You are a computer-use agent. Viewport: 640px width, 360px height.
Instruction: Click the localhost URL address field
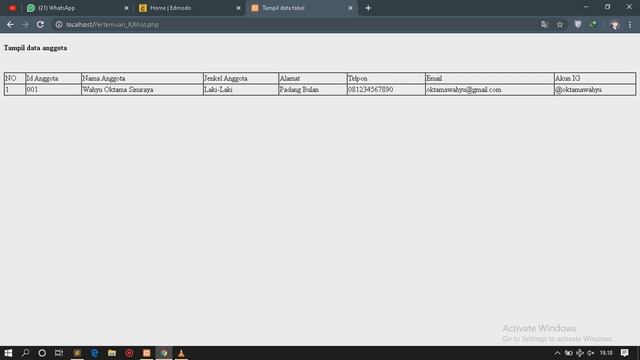(x=113, y=24)
